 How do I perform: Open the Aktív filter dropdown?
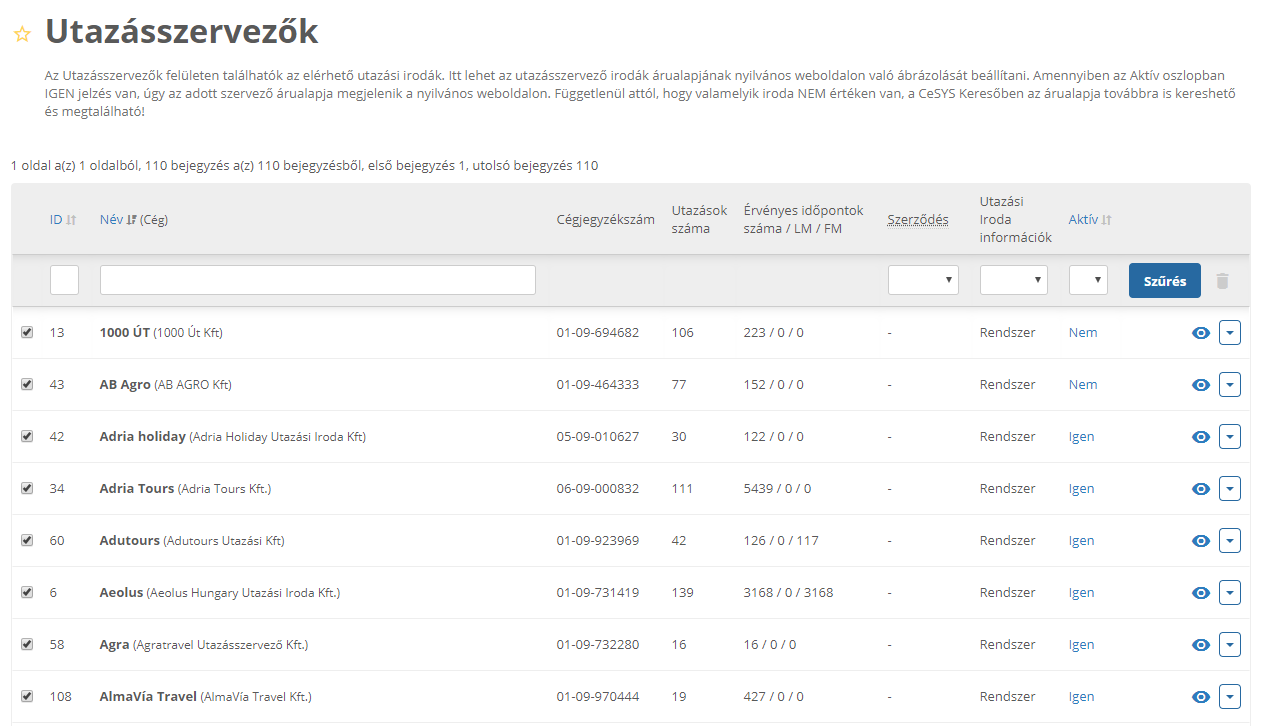coord(1088,280)
